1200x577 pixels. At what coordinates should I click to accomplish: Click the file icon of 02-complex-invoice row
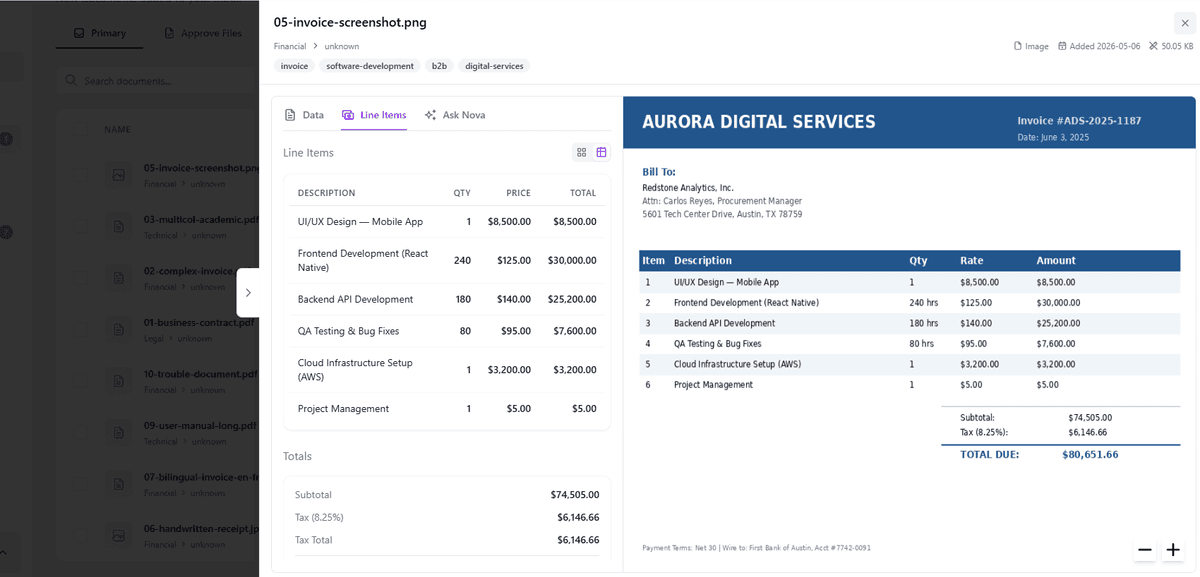pyautogui.click(x=118, y=278)
